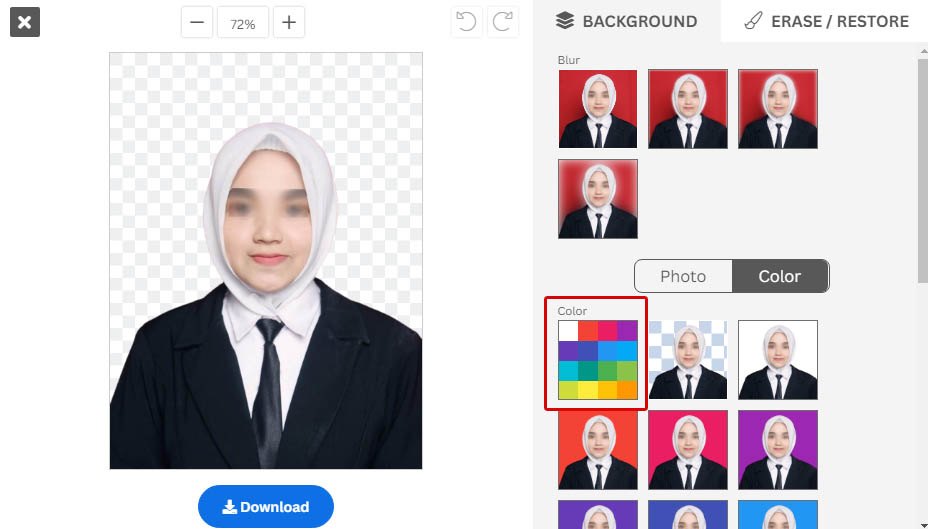Viewport: 928px width, 529px height.
Task: Close the editor with the X button
Action: (x=25, y=22)
